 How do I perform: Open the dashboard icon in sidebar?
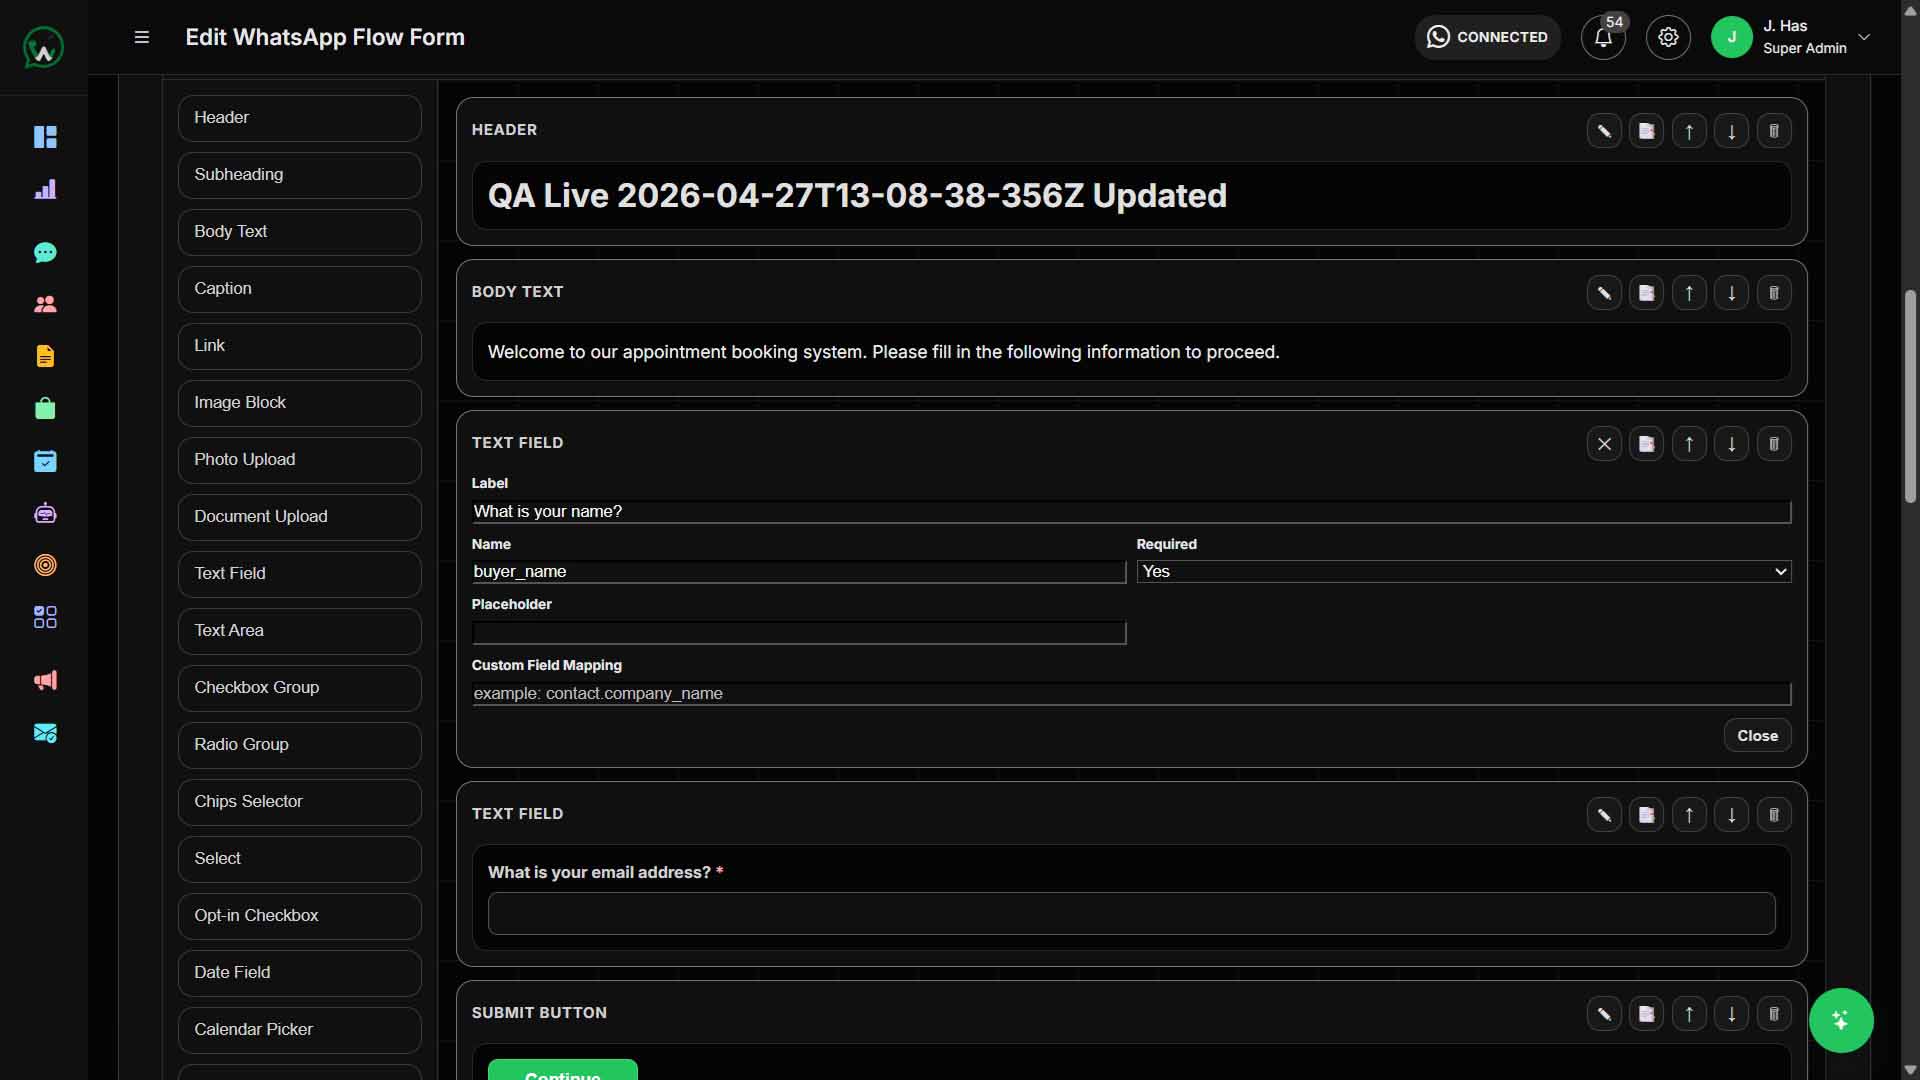45,137
